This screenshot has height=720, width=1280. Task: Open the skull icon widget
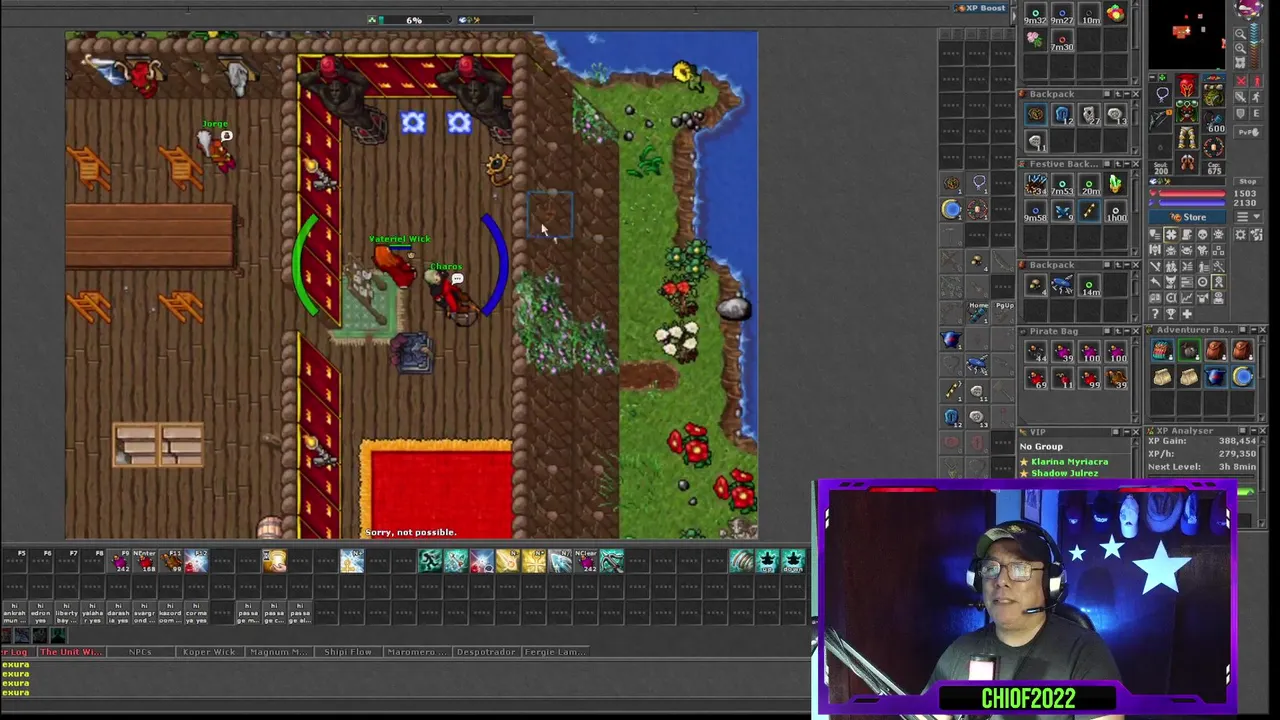1203,235
